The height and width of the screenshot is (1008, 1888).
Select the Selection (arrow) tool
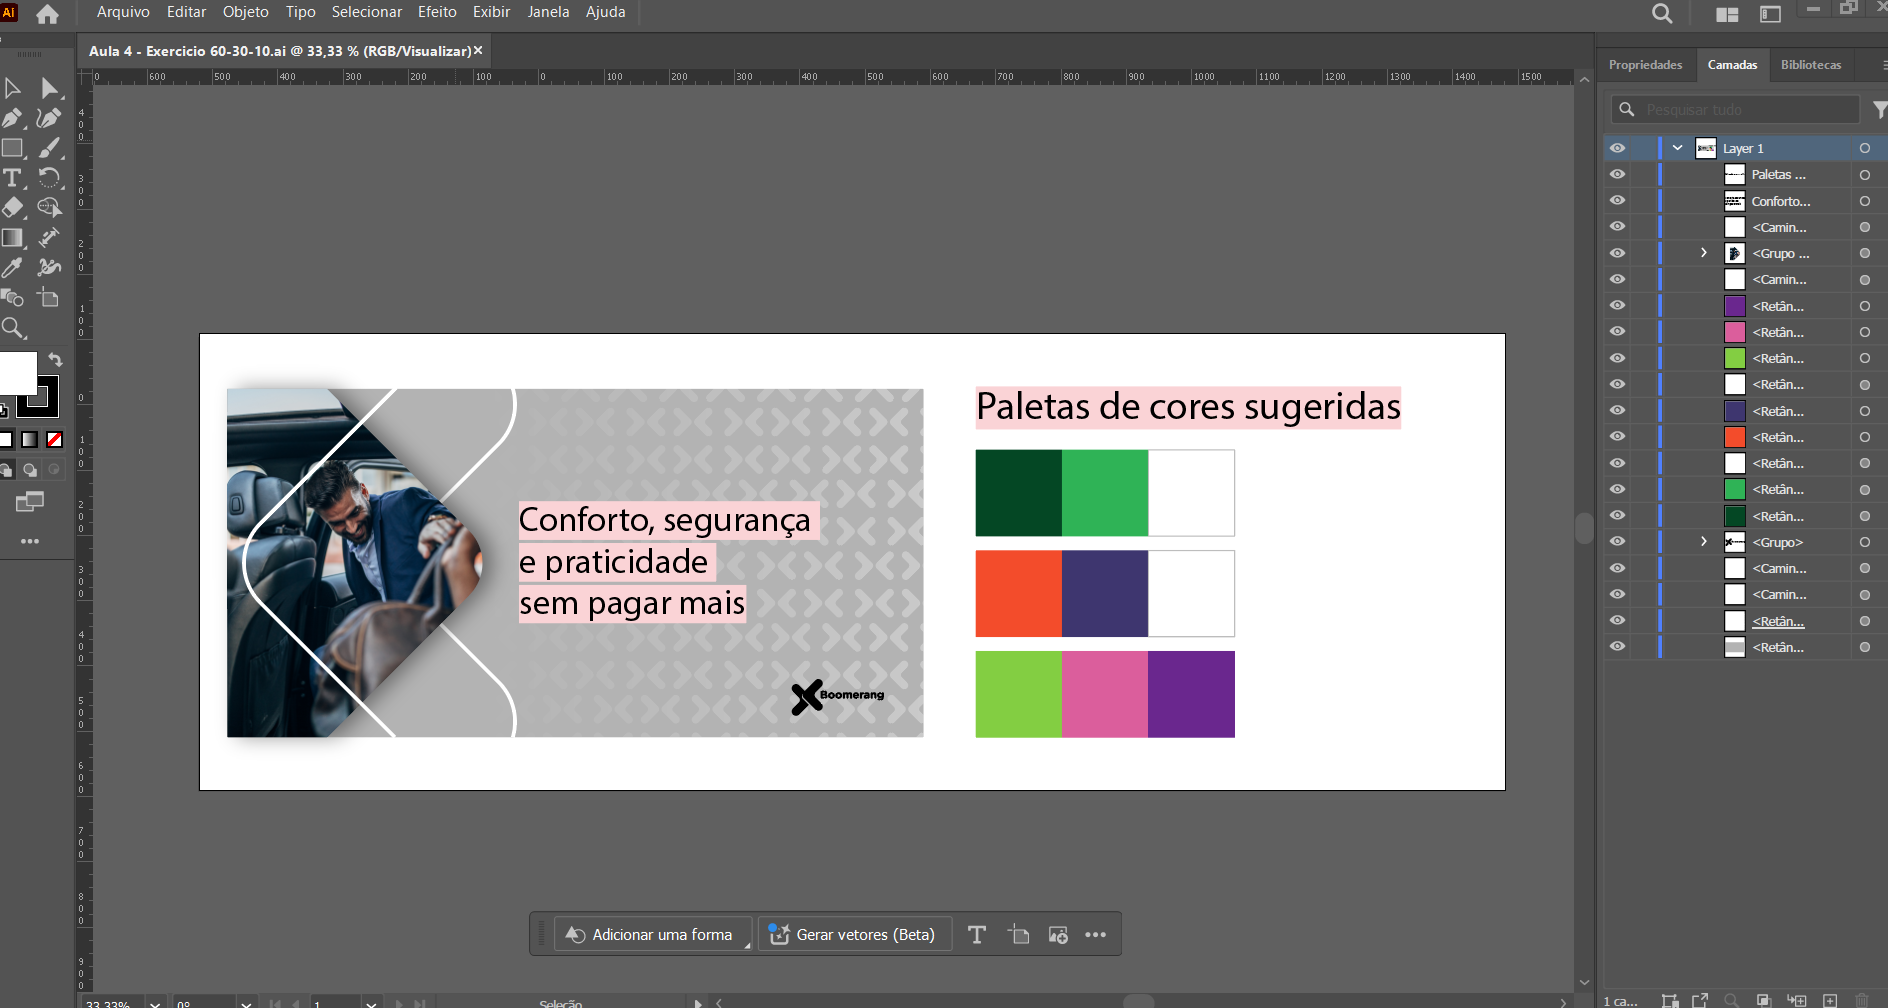pyautogui.click(x=13, y=88)
